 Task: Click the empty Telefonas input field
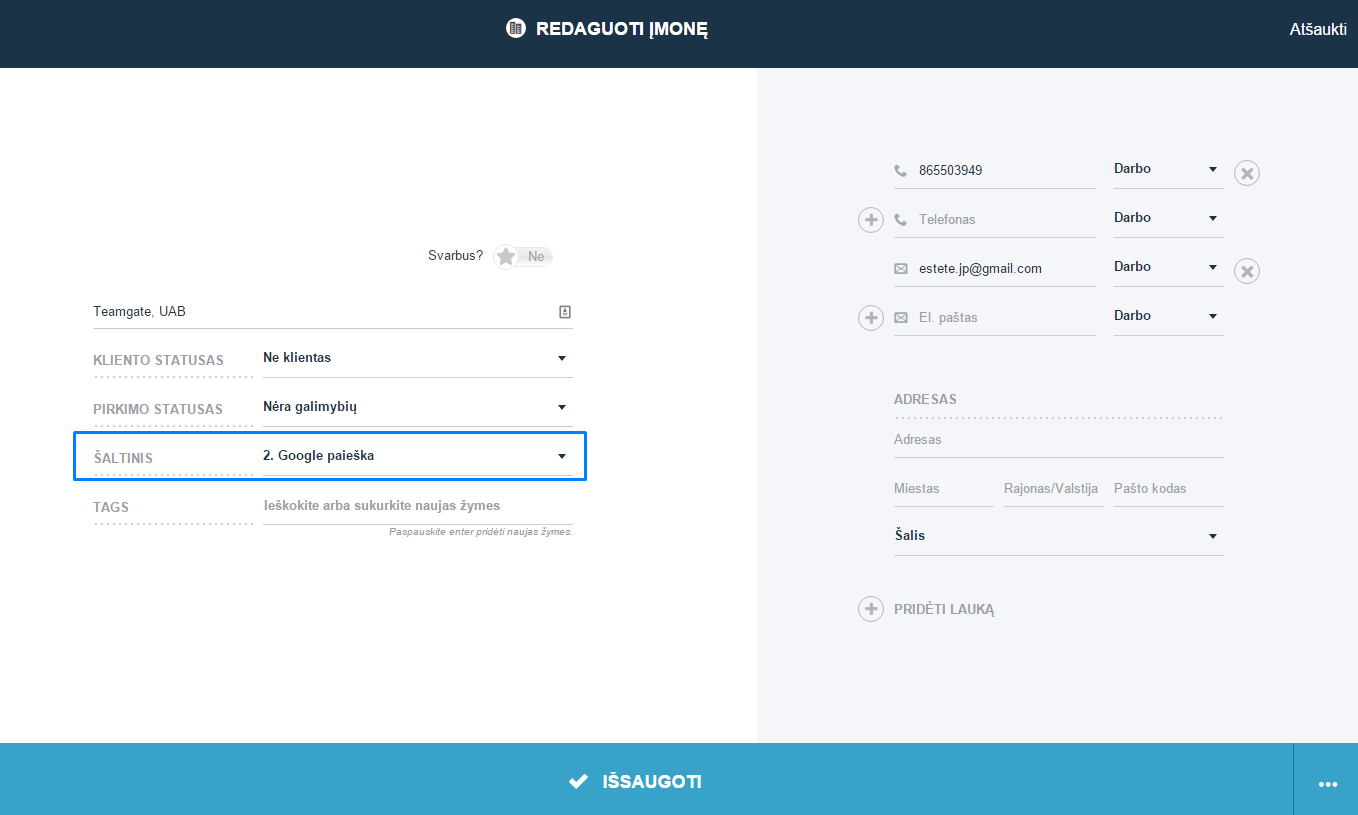click(995, 220)
